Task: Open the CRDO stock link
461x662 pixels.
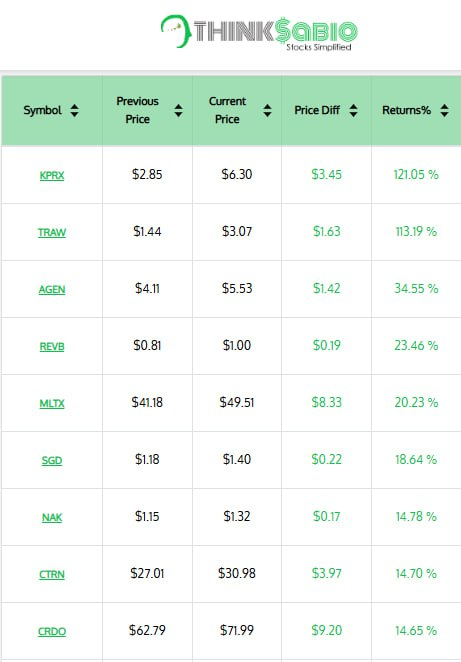Action: pos(52,631)
